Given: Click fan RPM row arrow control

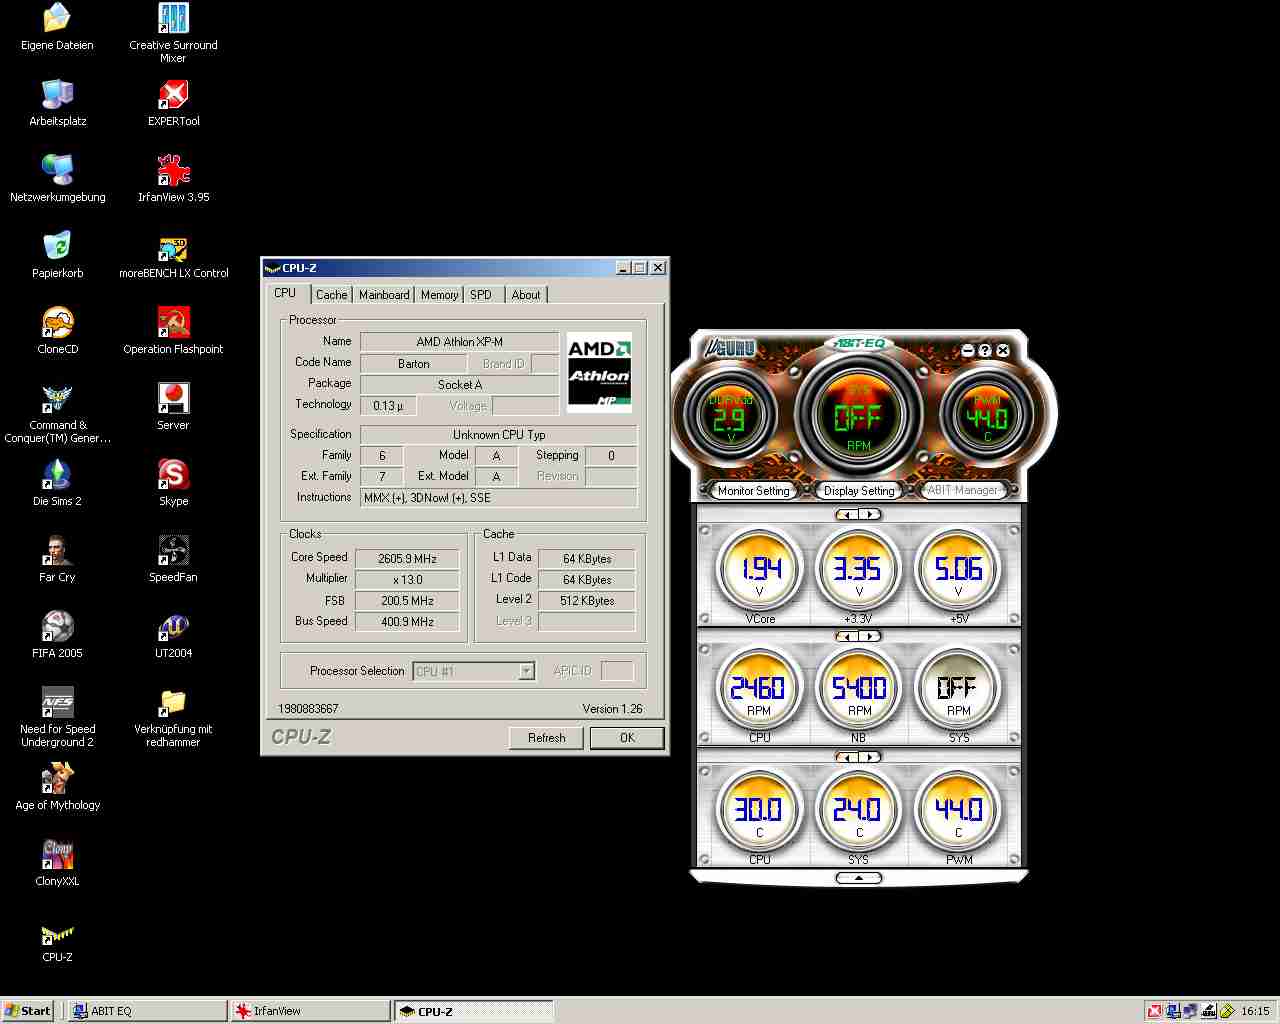Looking at the screenshot, I should pyautogui.click(x=858, y=636).
